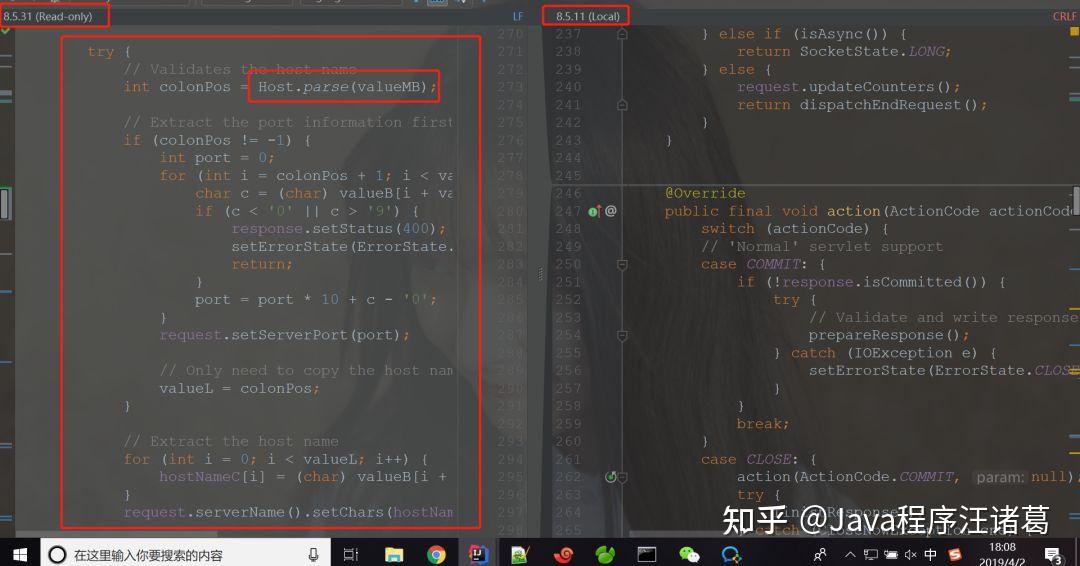
Task: Open Google Chrome from the taskbar
Action: [436, 554]
